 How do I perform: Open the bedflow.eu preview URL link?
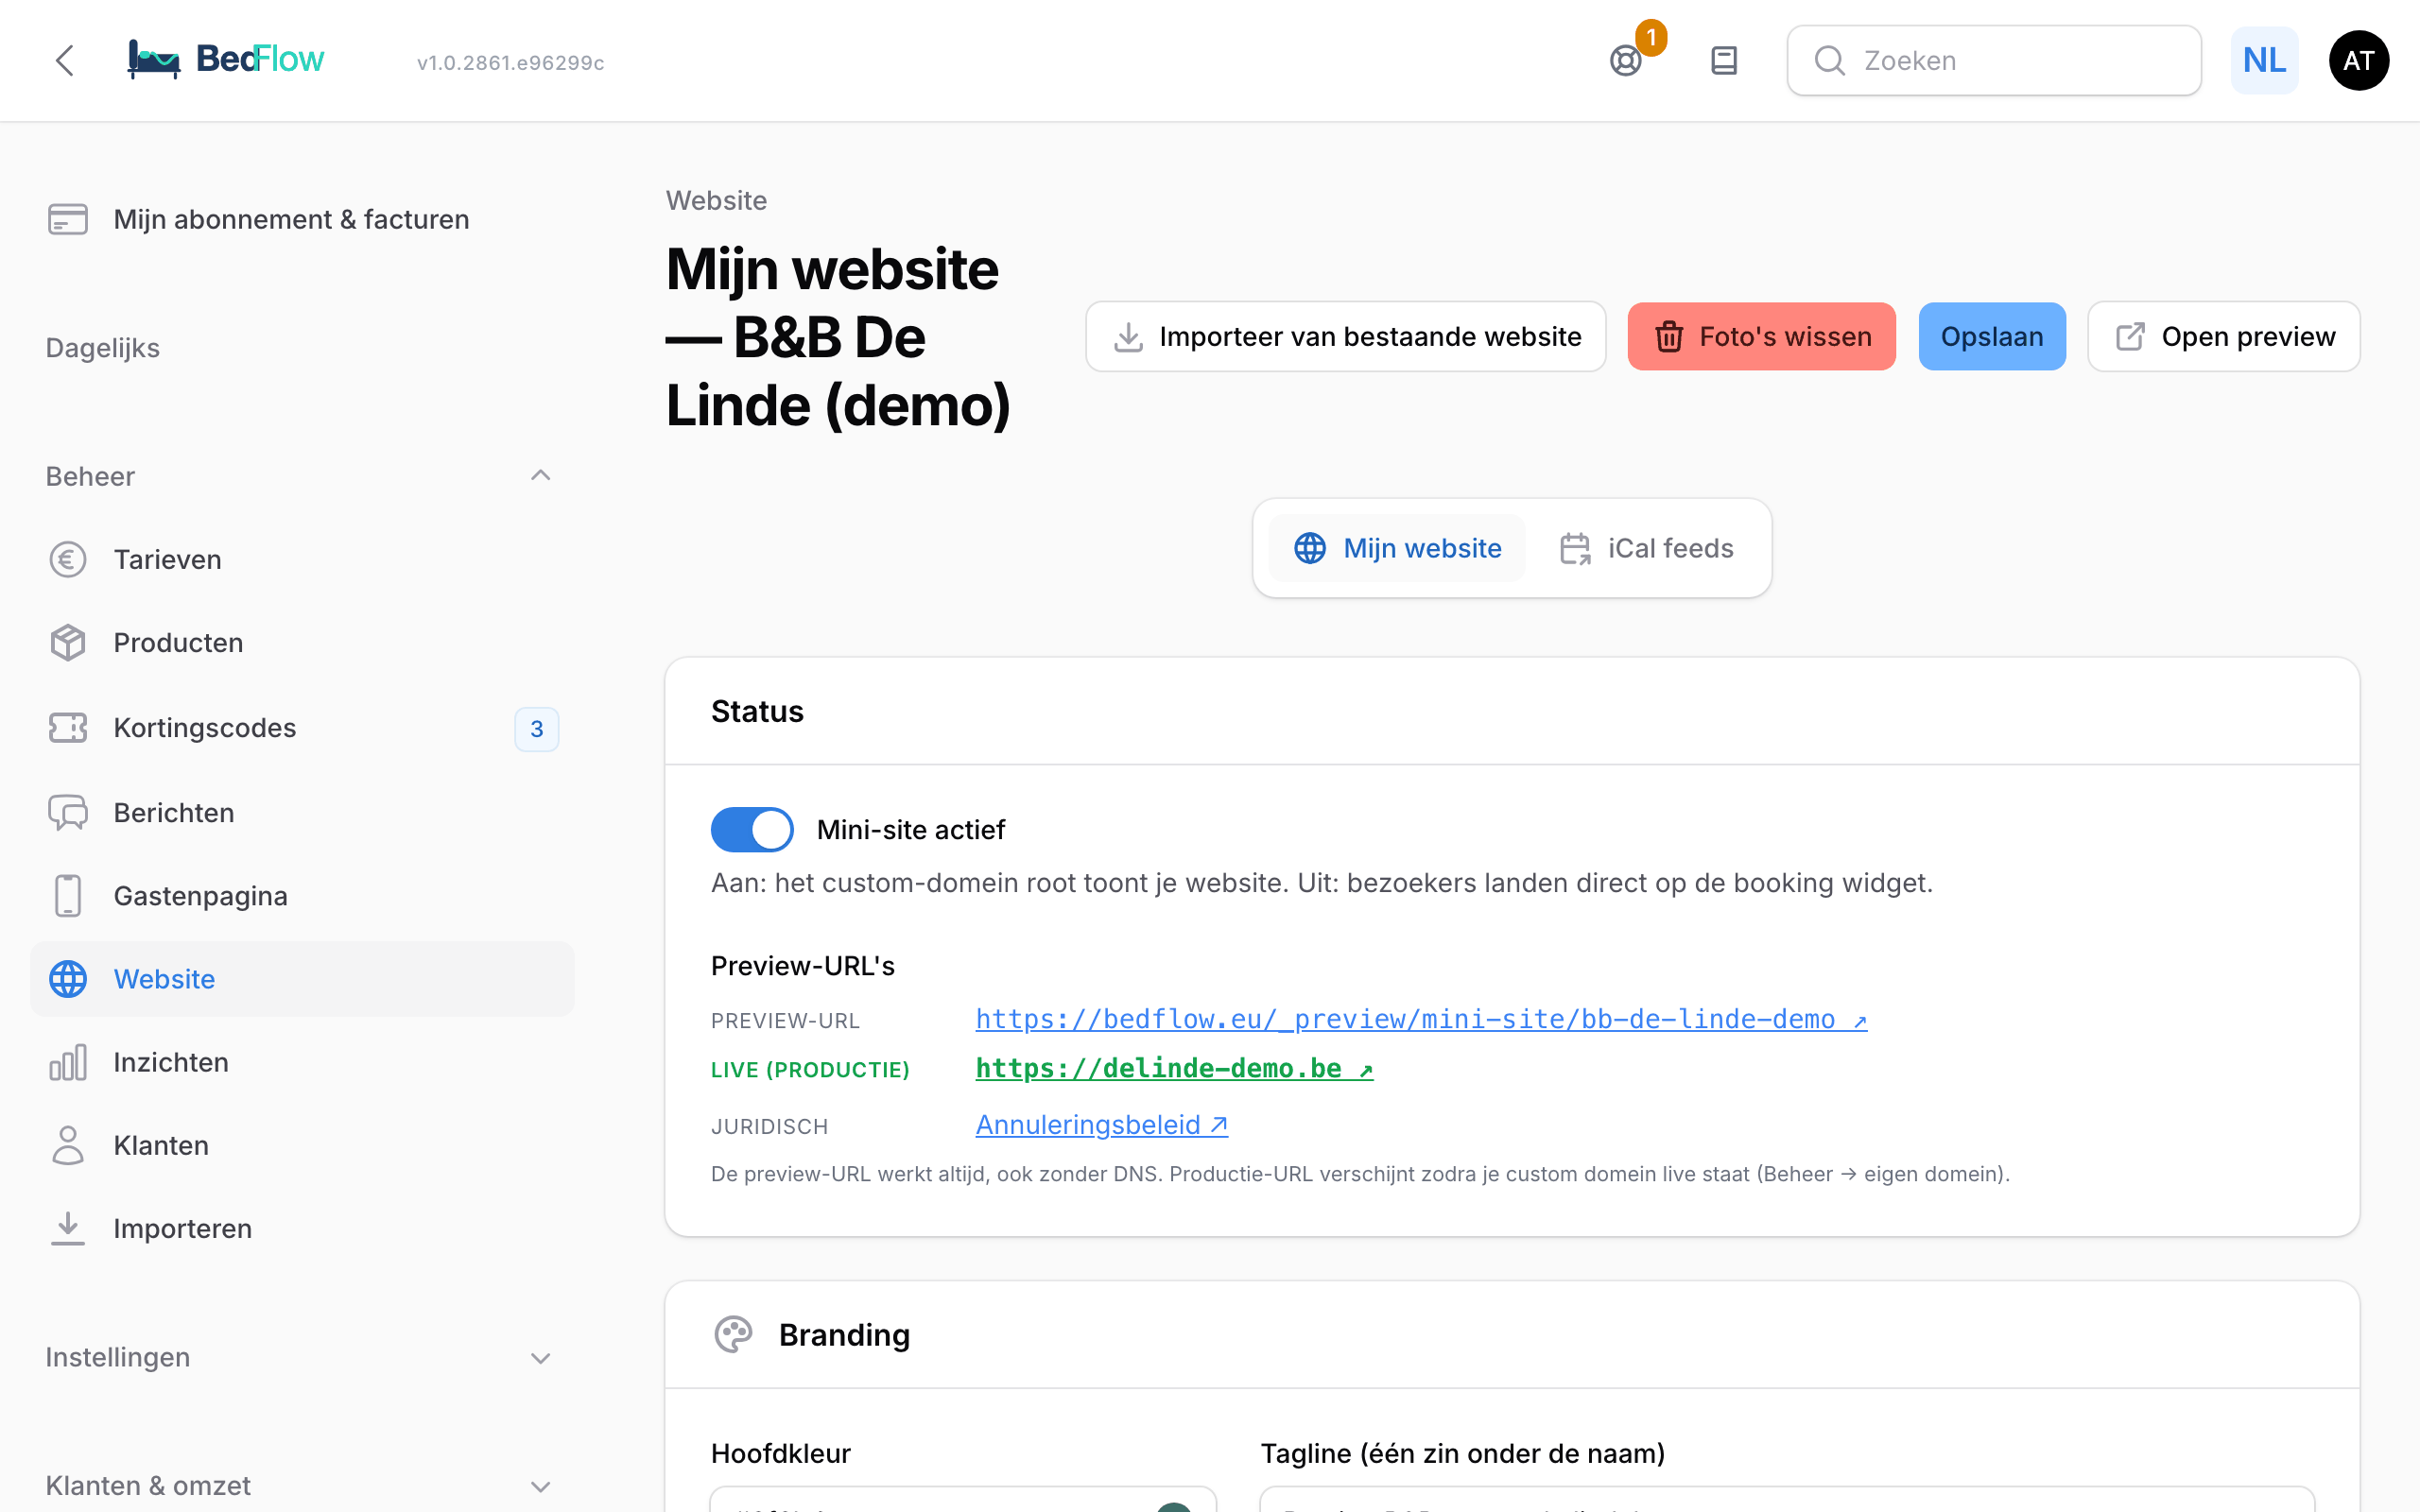(1421, 1019)
